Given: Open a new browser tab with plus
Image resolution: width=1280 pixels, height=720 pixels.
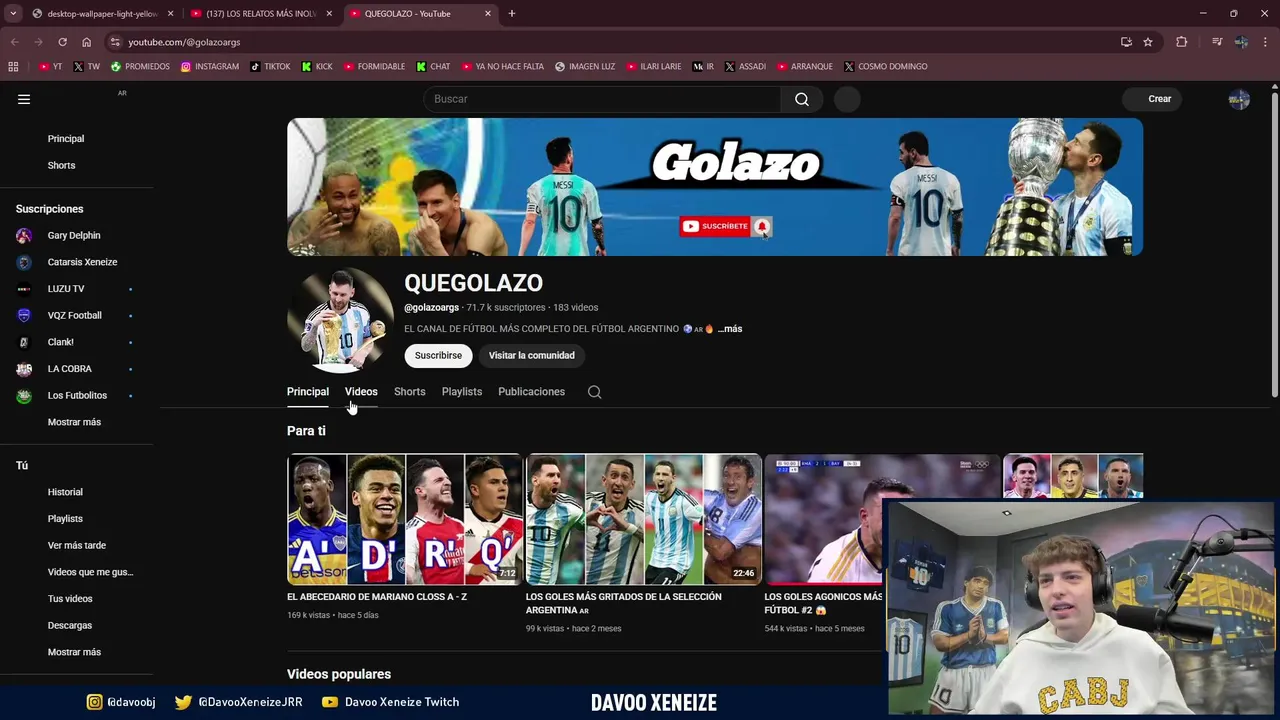Looking at the screenshot, I should point(512,13).
